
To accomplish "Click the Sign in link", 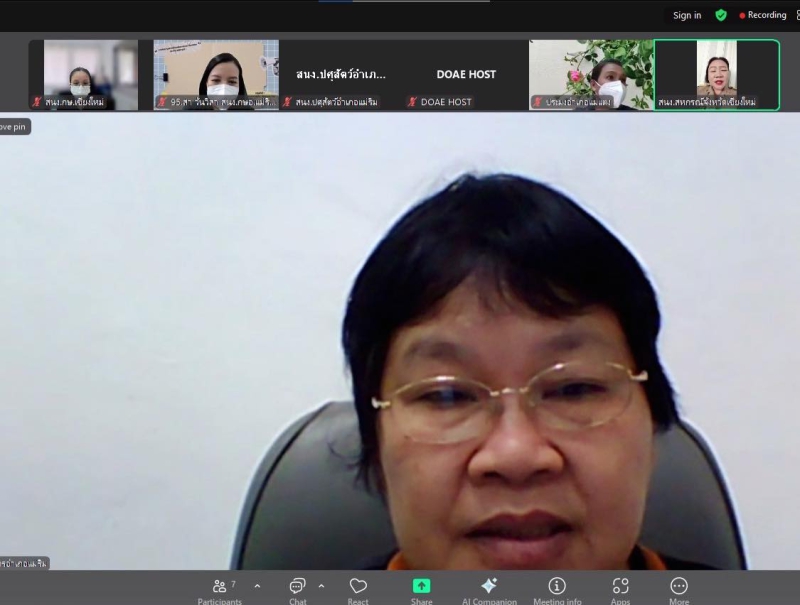I will point(687,15).
